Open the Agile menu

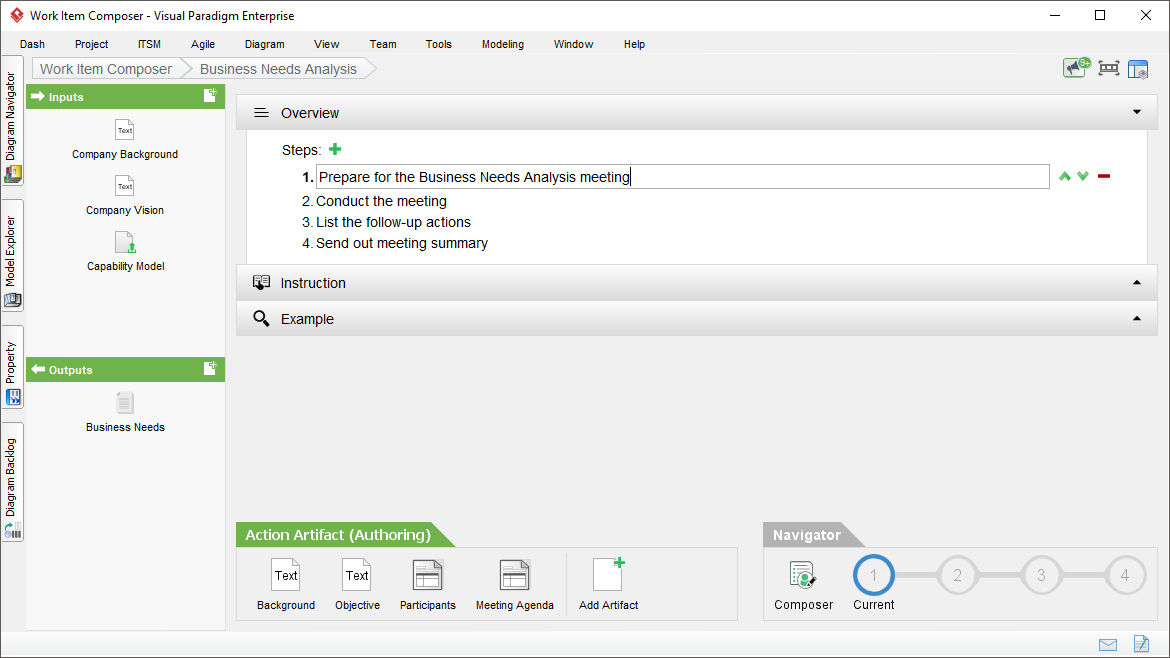(x=203, y=44)
